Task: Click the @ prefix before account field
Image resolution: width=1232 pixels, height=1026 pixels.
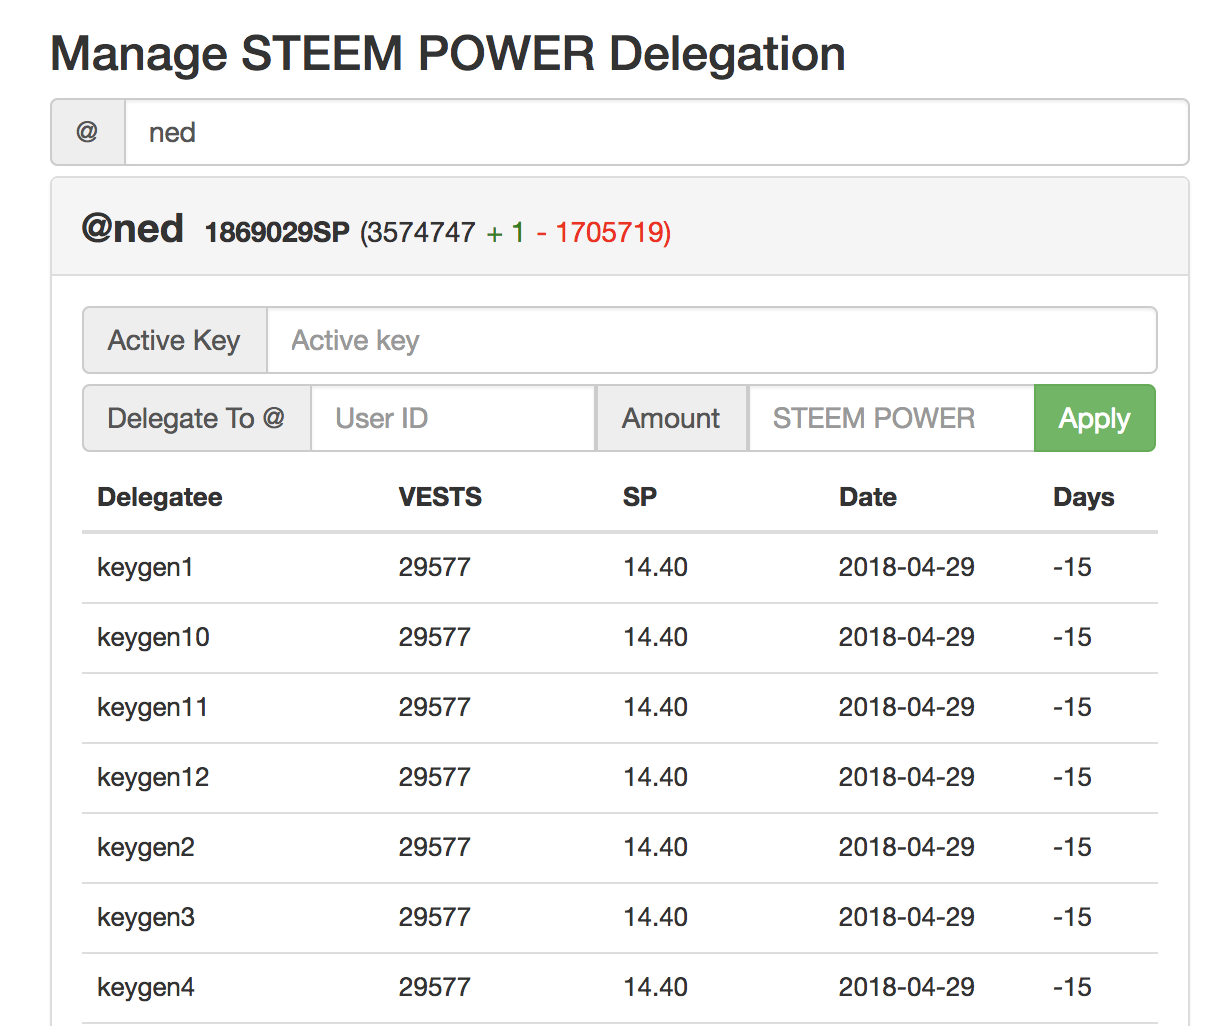Action: (x=88, y=132)
